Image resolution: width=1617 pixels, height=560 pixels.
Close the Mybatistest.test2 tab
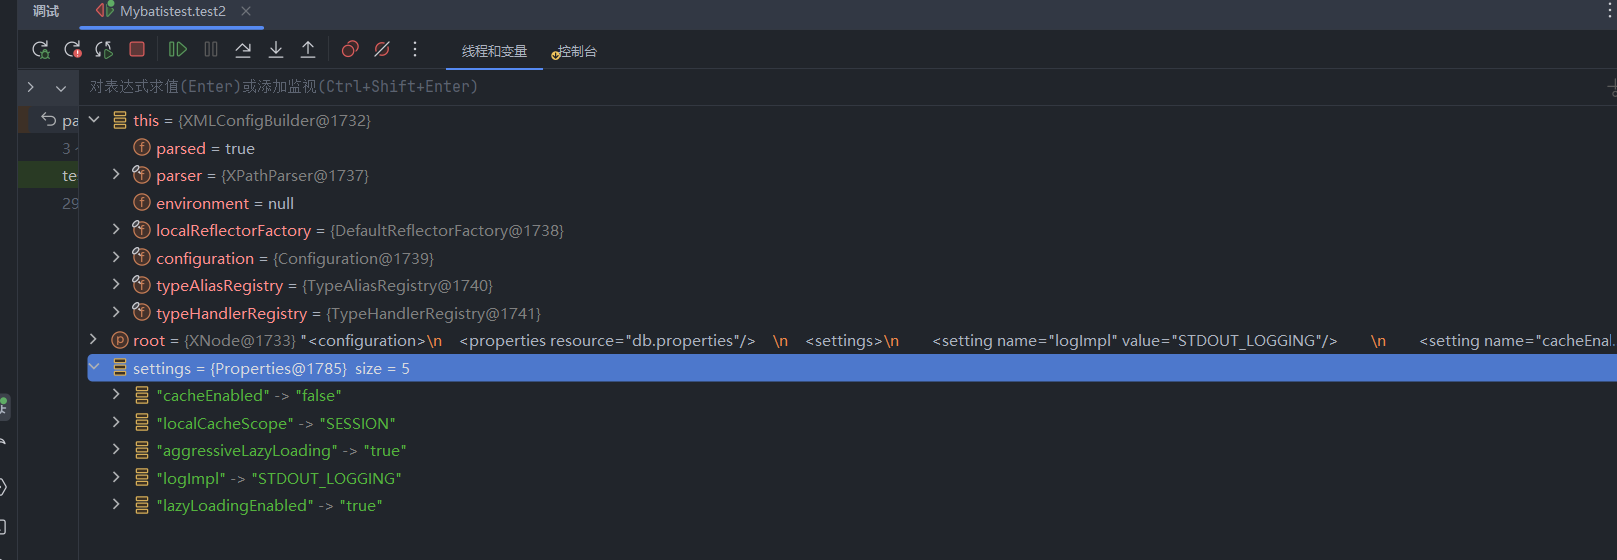click(246, 11)
